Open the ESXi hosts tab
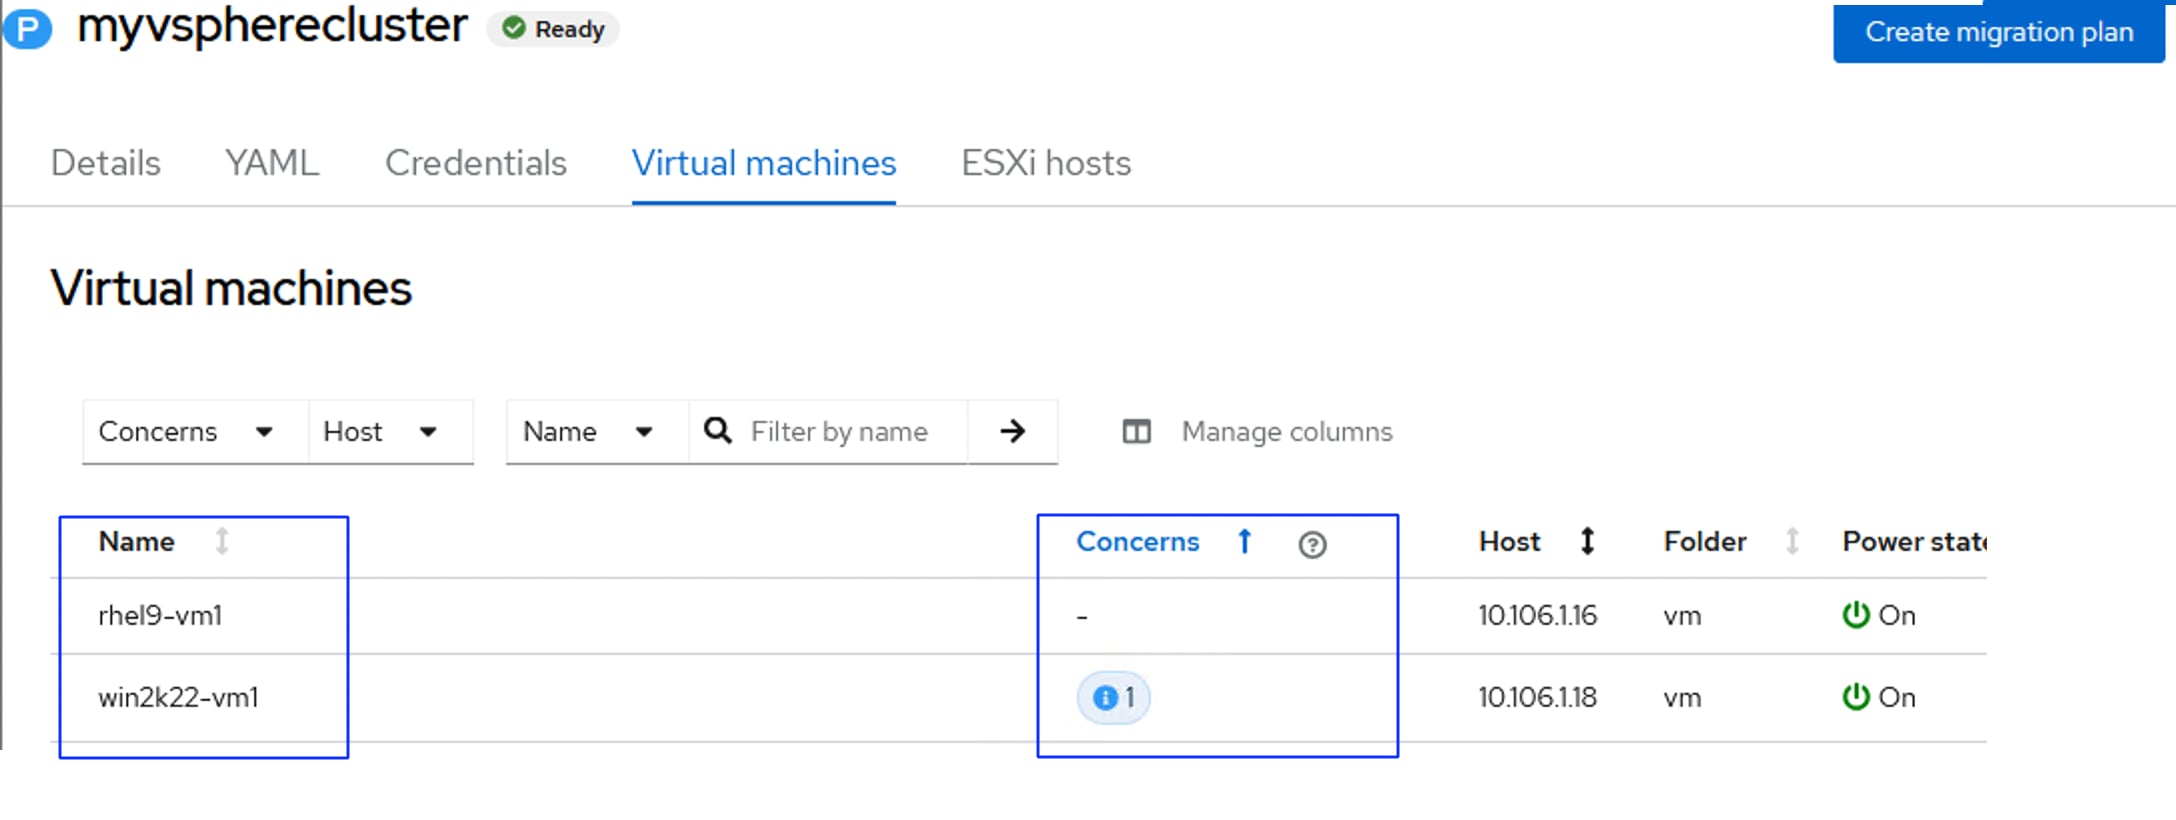 click(x=1046, y=163)
